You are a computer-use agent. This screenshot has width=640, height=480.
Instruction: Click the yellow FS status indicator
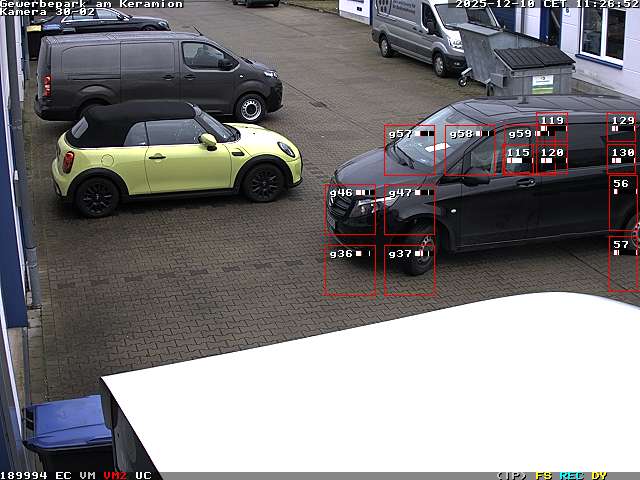[544, 475]
